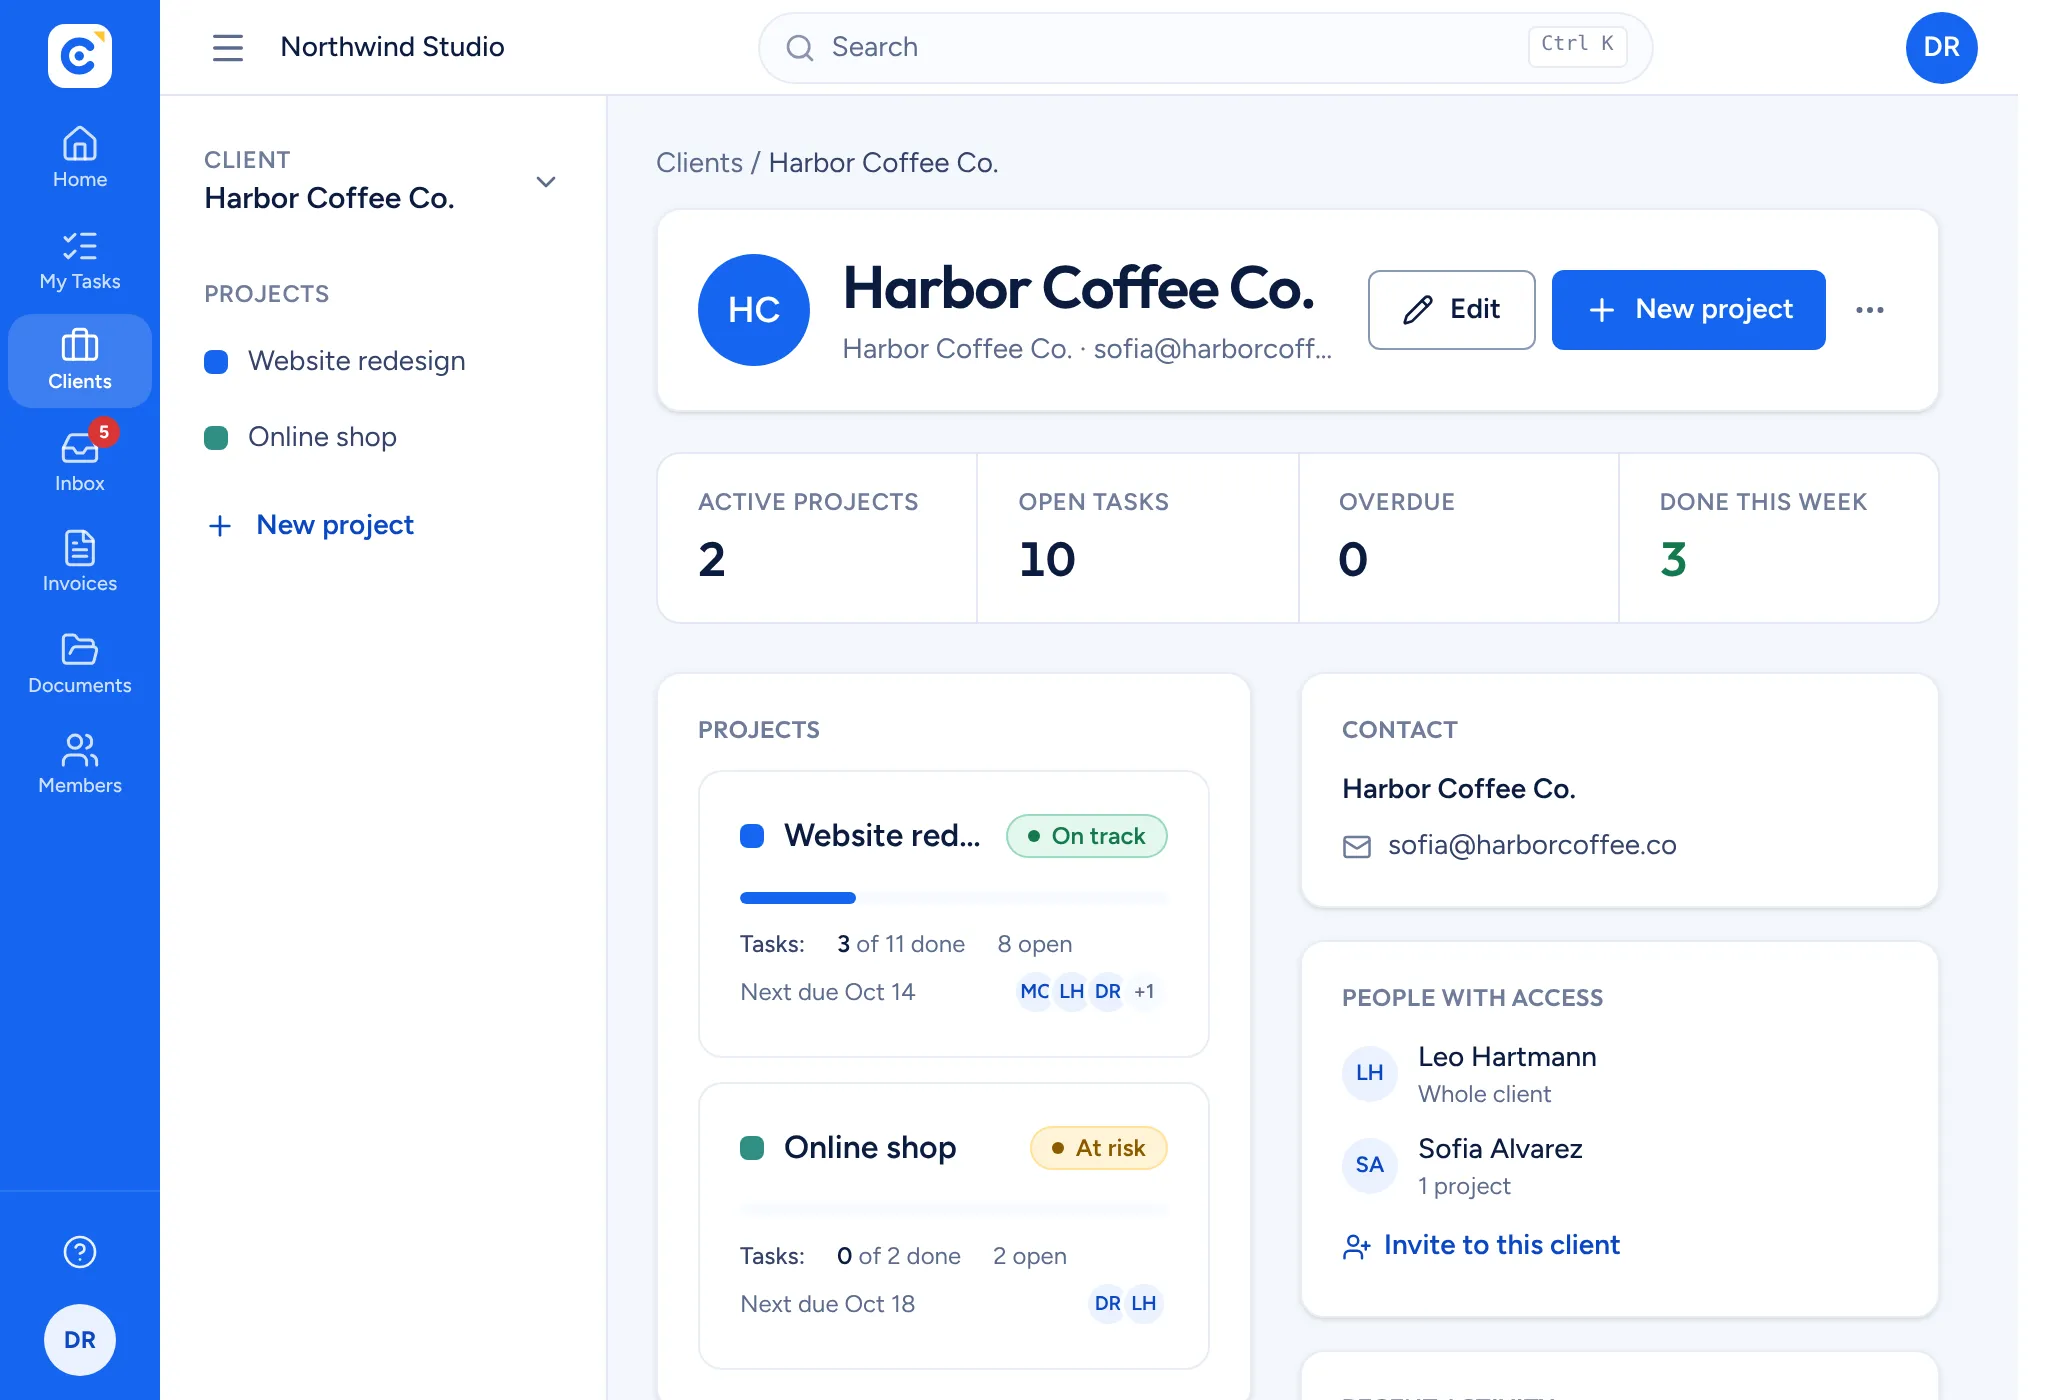Image resolution: width=2048 pixels, height=1400 pixels.
Task: Click the Open Tasks count 10
Action: coord(1047,560)
